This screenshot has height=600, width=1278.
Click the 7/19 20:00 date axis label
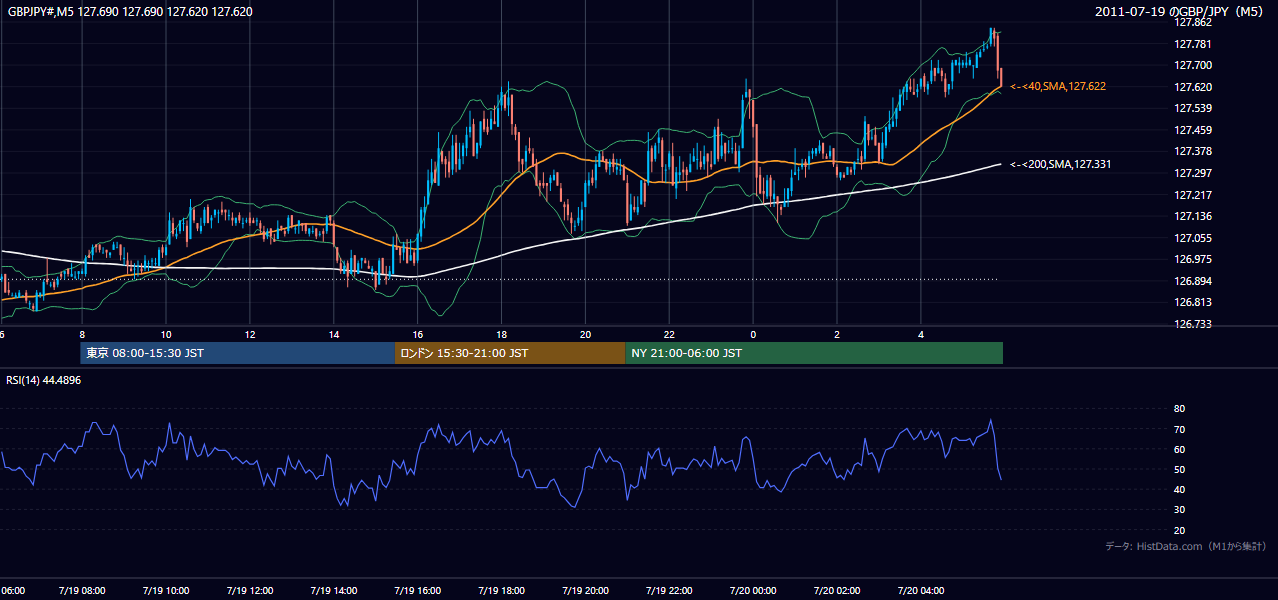[585, 590]
